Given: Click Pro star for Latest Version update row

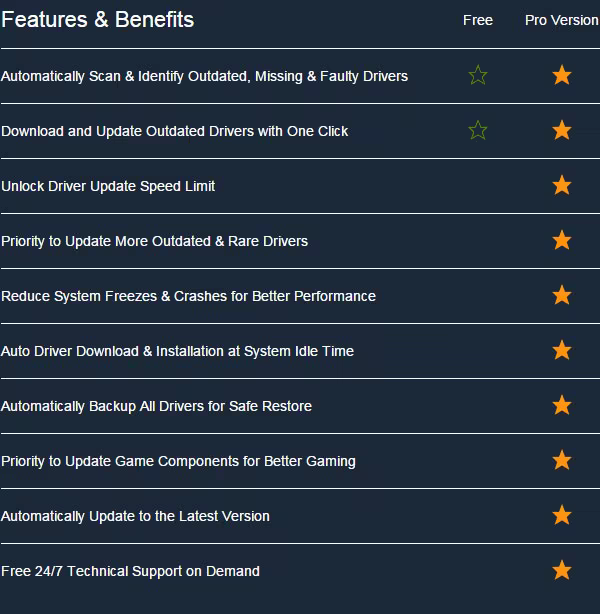Looking at the screenshot, I should (x=562, y=515).
